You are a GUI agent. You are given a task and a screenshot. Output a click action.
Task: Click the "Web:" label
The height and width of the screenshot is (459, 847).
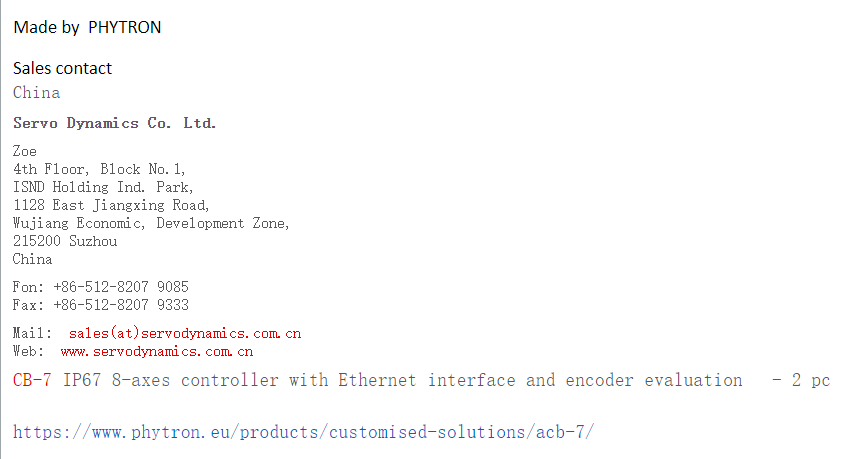tap(28, 352)
